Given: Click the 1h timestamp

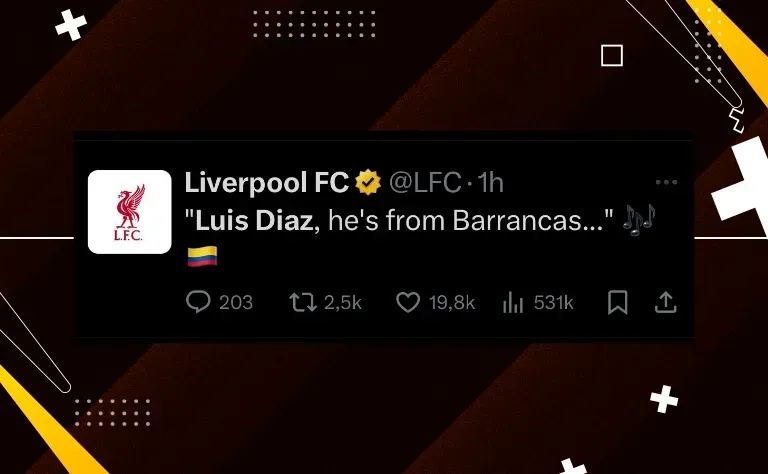Looking at the screenshot, I should (490, 183).
